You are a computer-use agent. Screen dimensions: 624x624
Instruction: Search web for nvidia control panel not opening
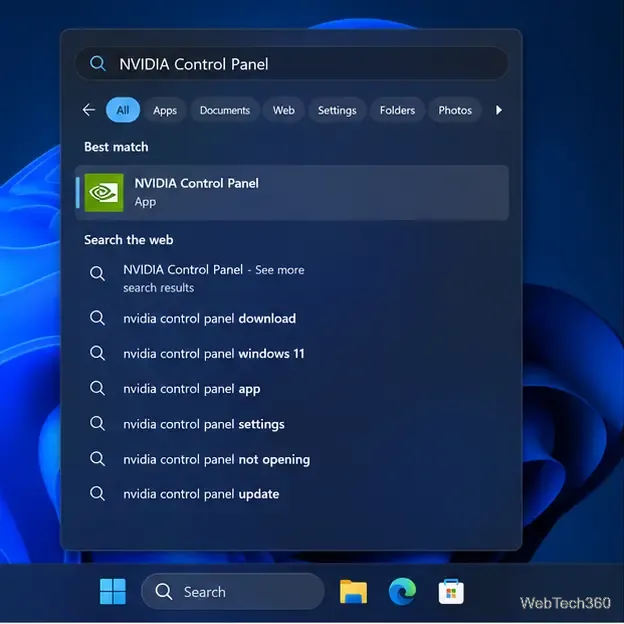click(216, 459)
